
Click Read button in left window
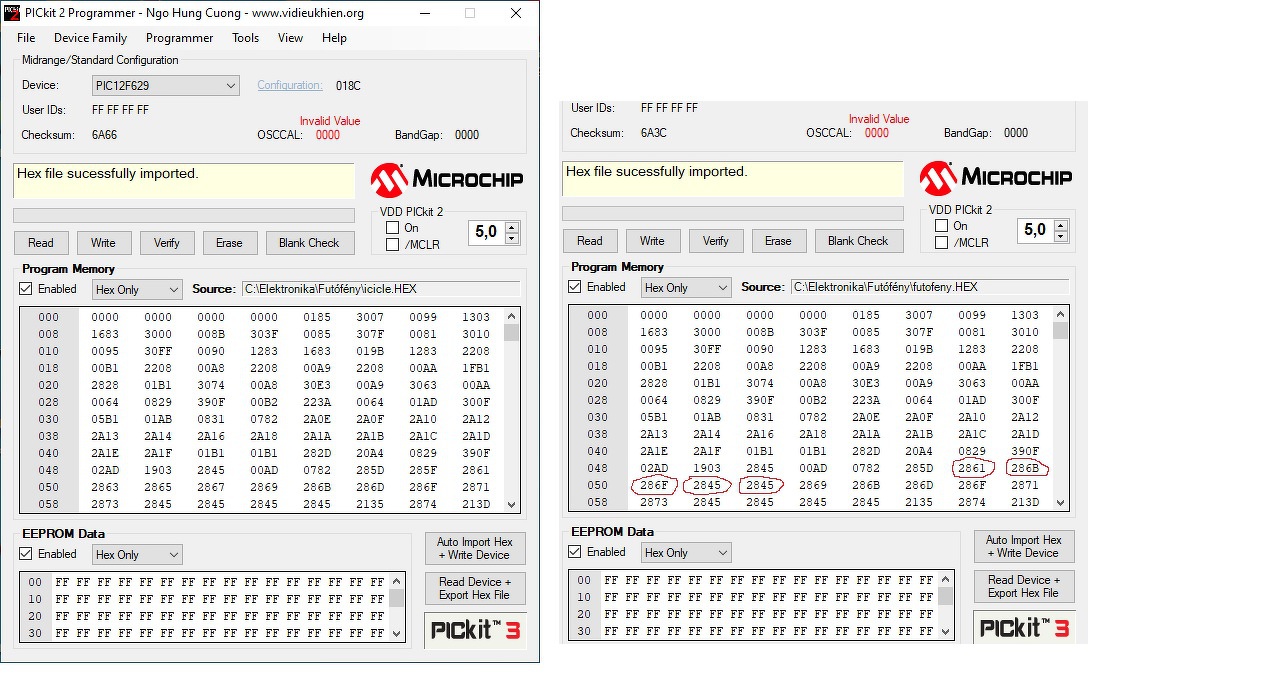pos(41,243)
